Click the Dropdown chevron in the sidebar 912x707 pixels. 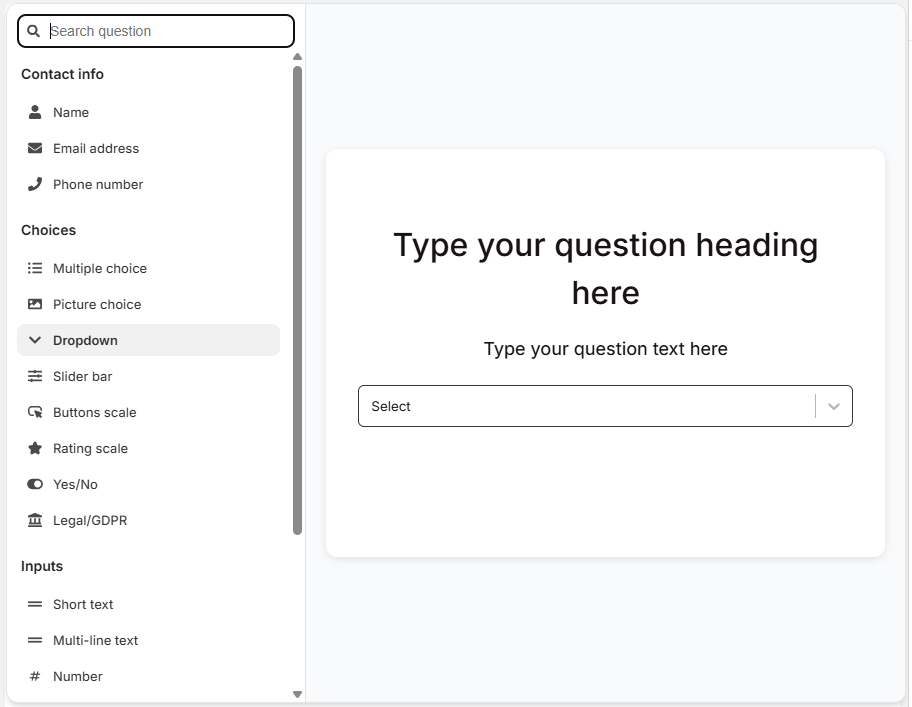point(34,340)
